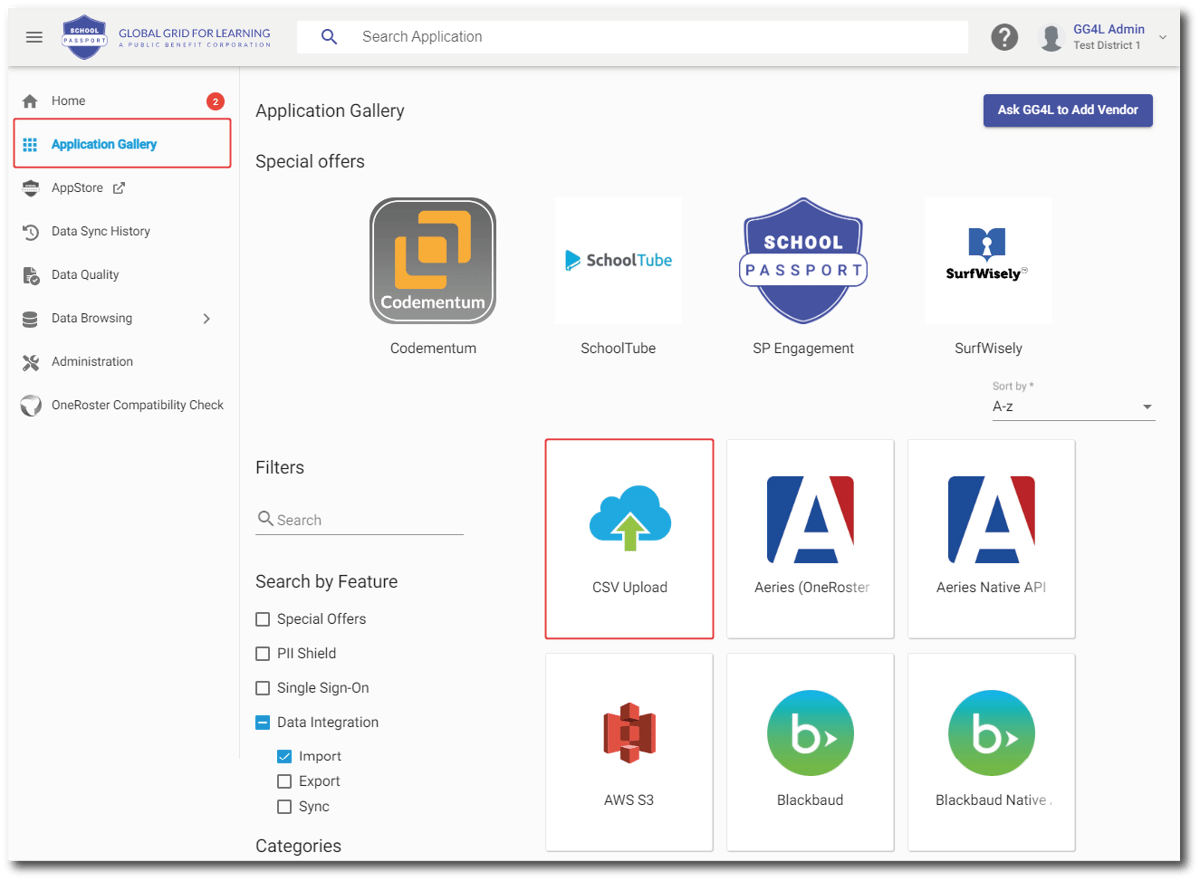Enable the Special Offers checkbox
The width and height of the screenshot is (1200, 881).
point(263,619)
